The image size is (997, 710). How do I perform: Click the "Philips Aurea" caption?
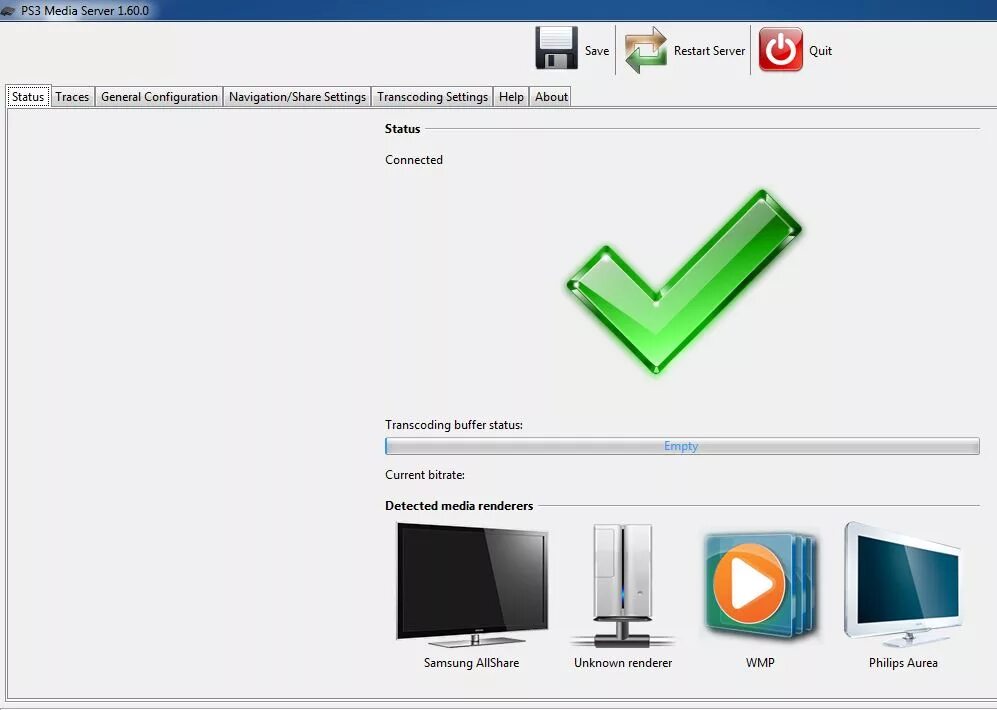point(904,662)
